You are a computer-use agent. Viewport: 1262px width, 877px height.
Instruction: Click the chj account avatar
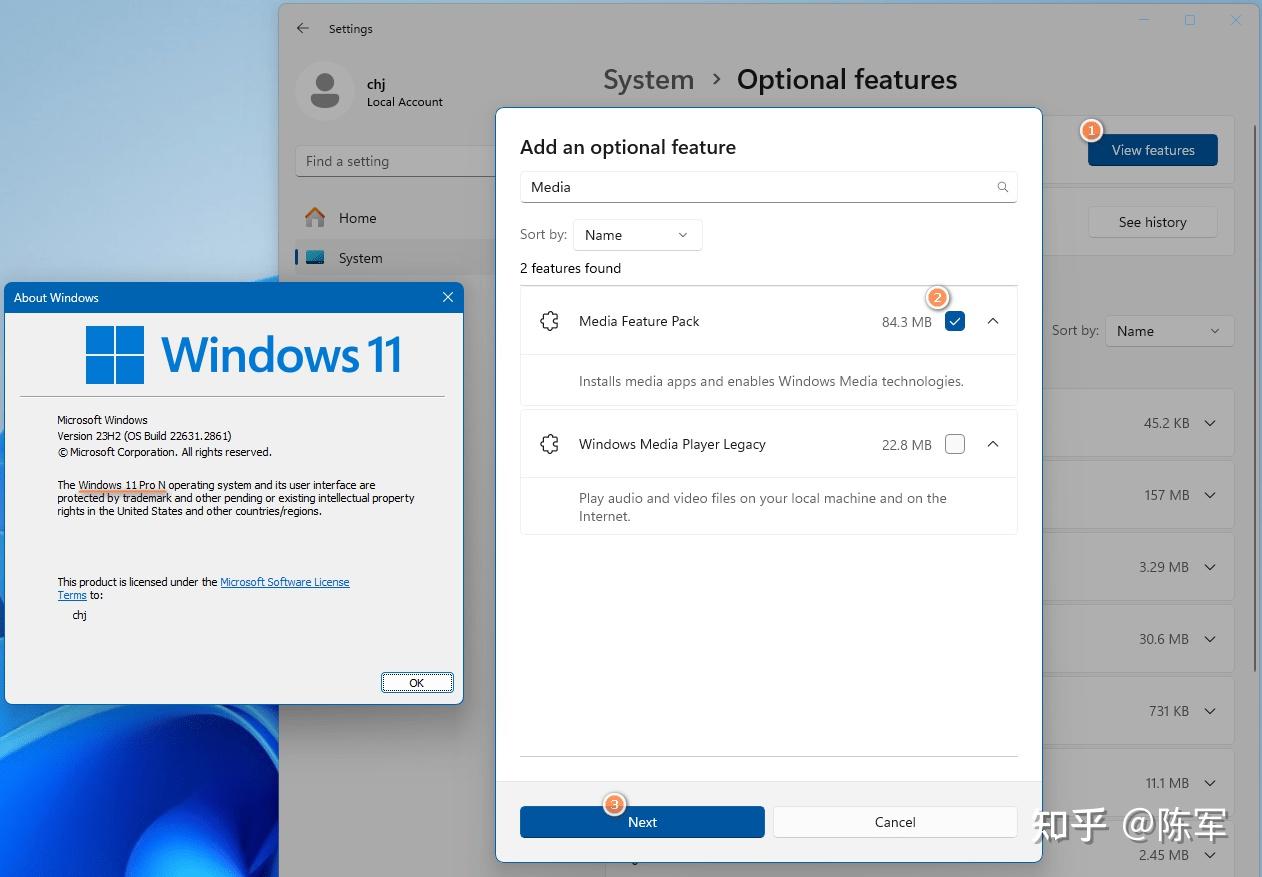point(324,91)
